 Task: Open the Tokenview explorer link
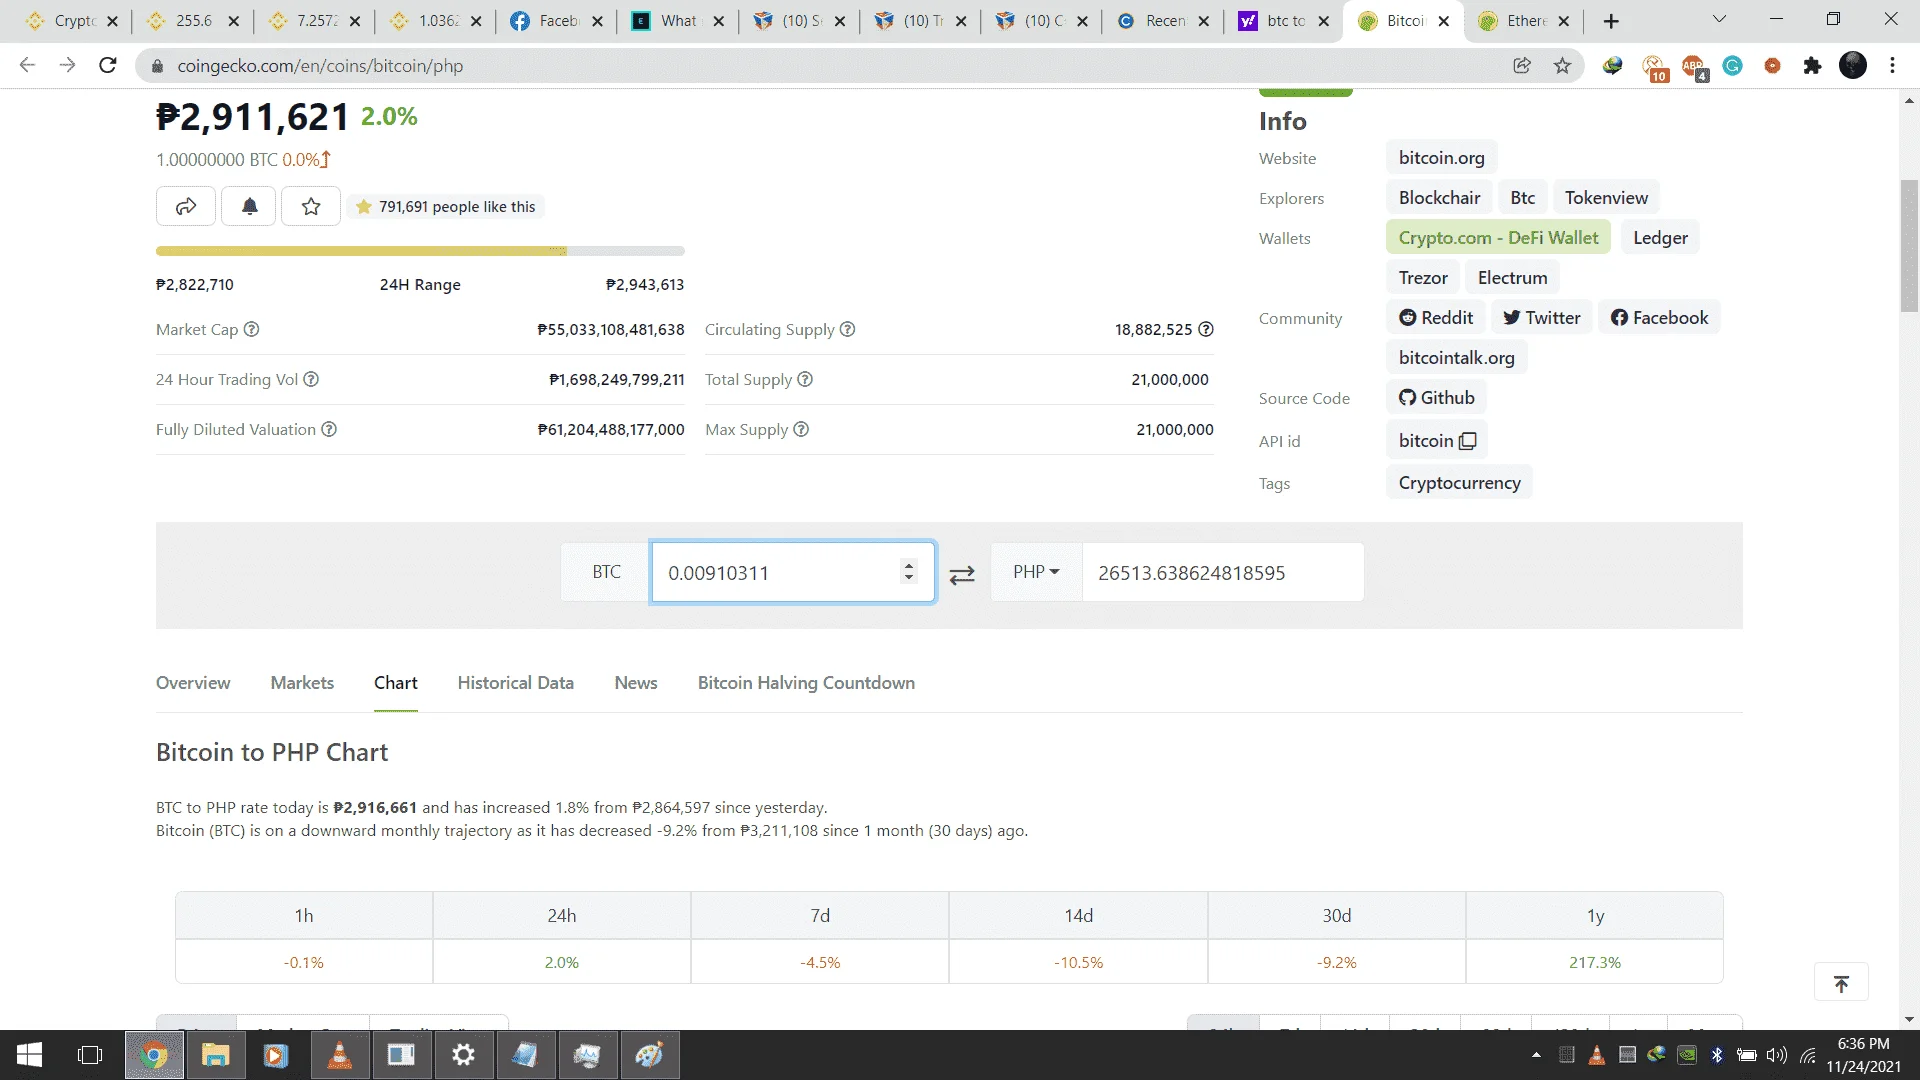1606,198
